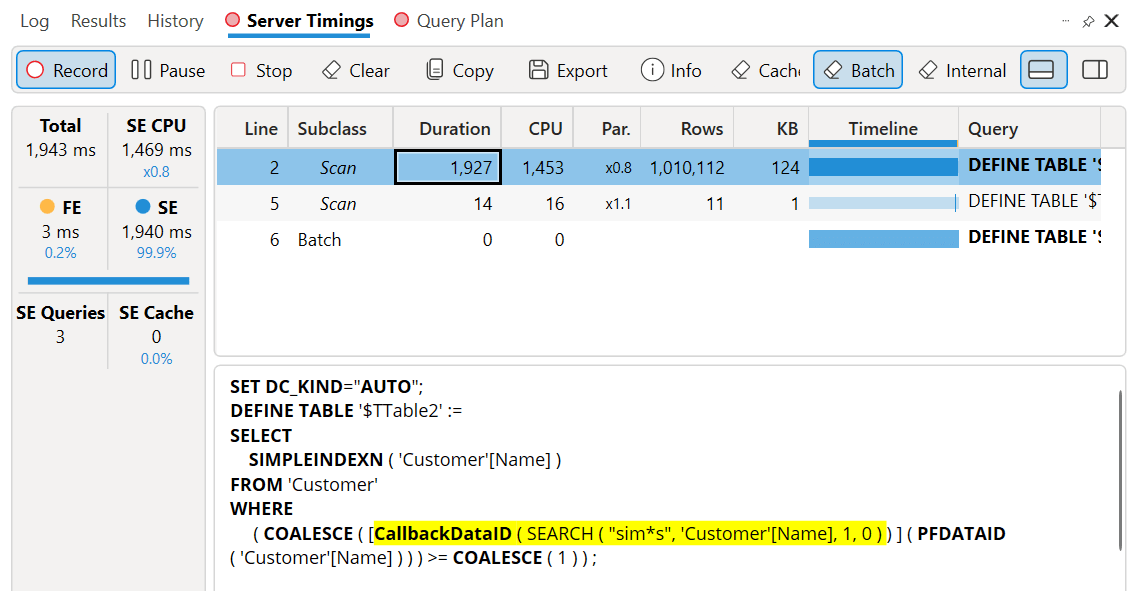Select the line 5 Scan row
The image size is (1128, 591).
point(658,203)
